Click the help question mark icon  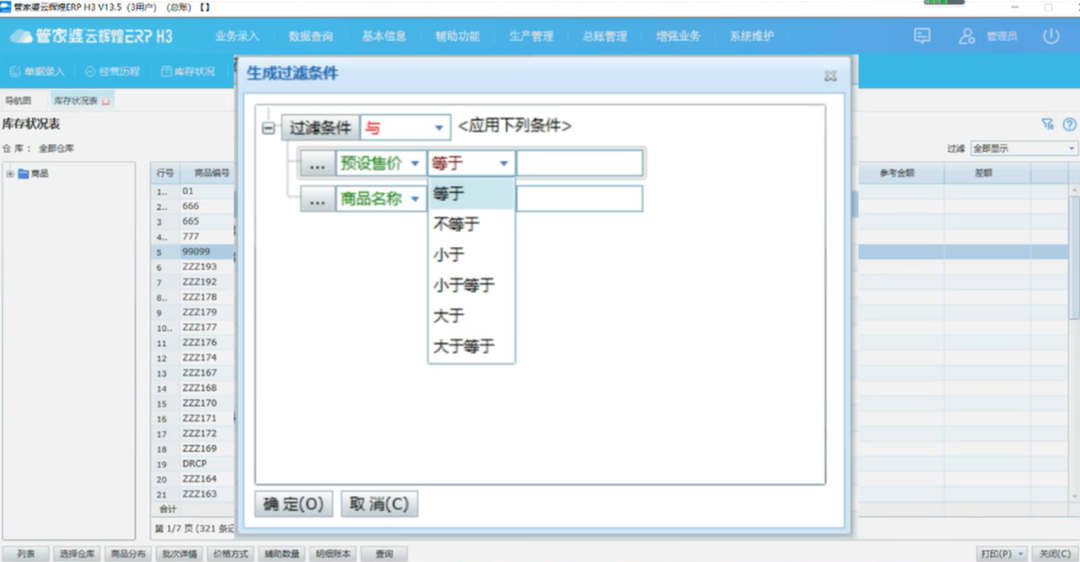(1069, 124)
